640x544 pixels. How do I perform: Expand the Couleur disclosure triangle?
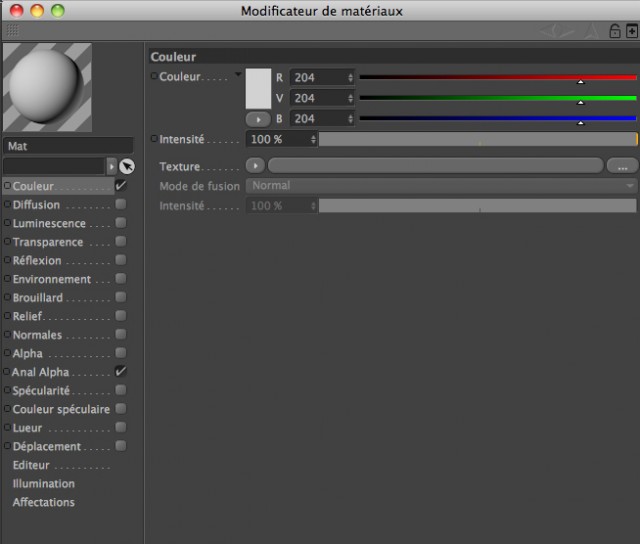click(x=238, y=74)
